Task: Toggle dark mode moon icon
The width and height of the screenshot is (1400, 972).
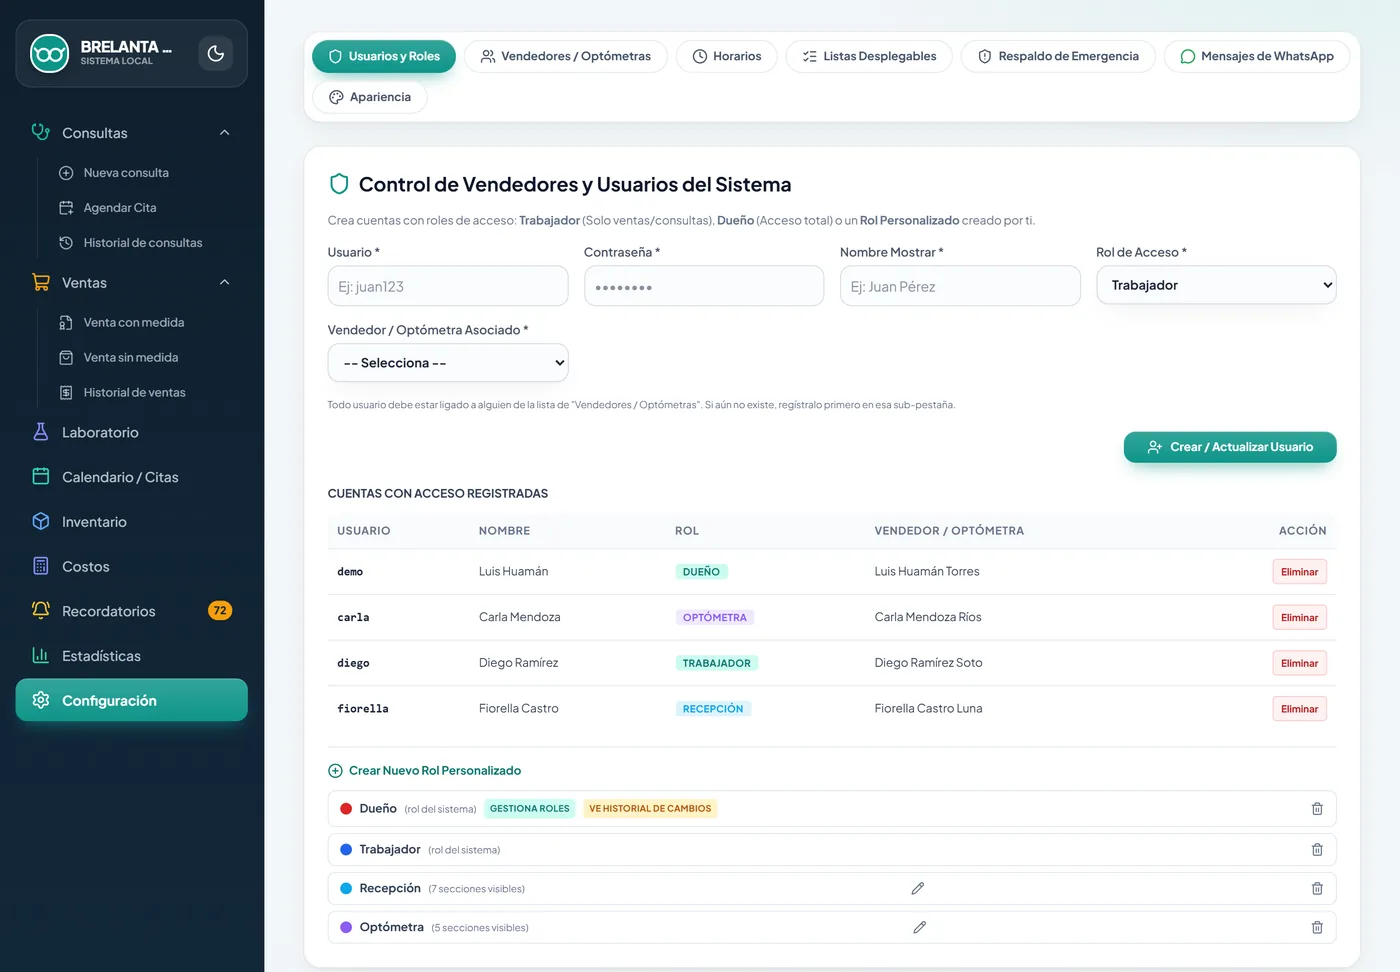Action: coord(215,54)
